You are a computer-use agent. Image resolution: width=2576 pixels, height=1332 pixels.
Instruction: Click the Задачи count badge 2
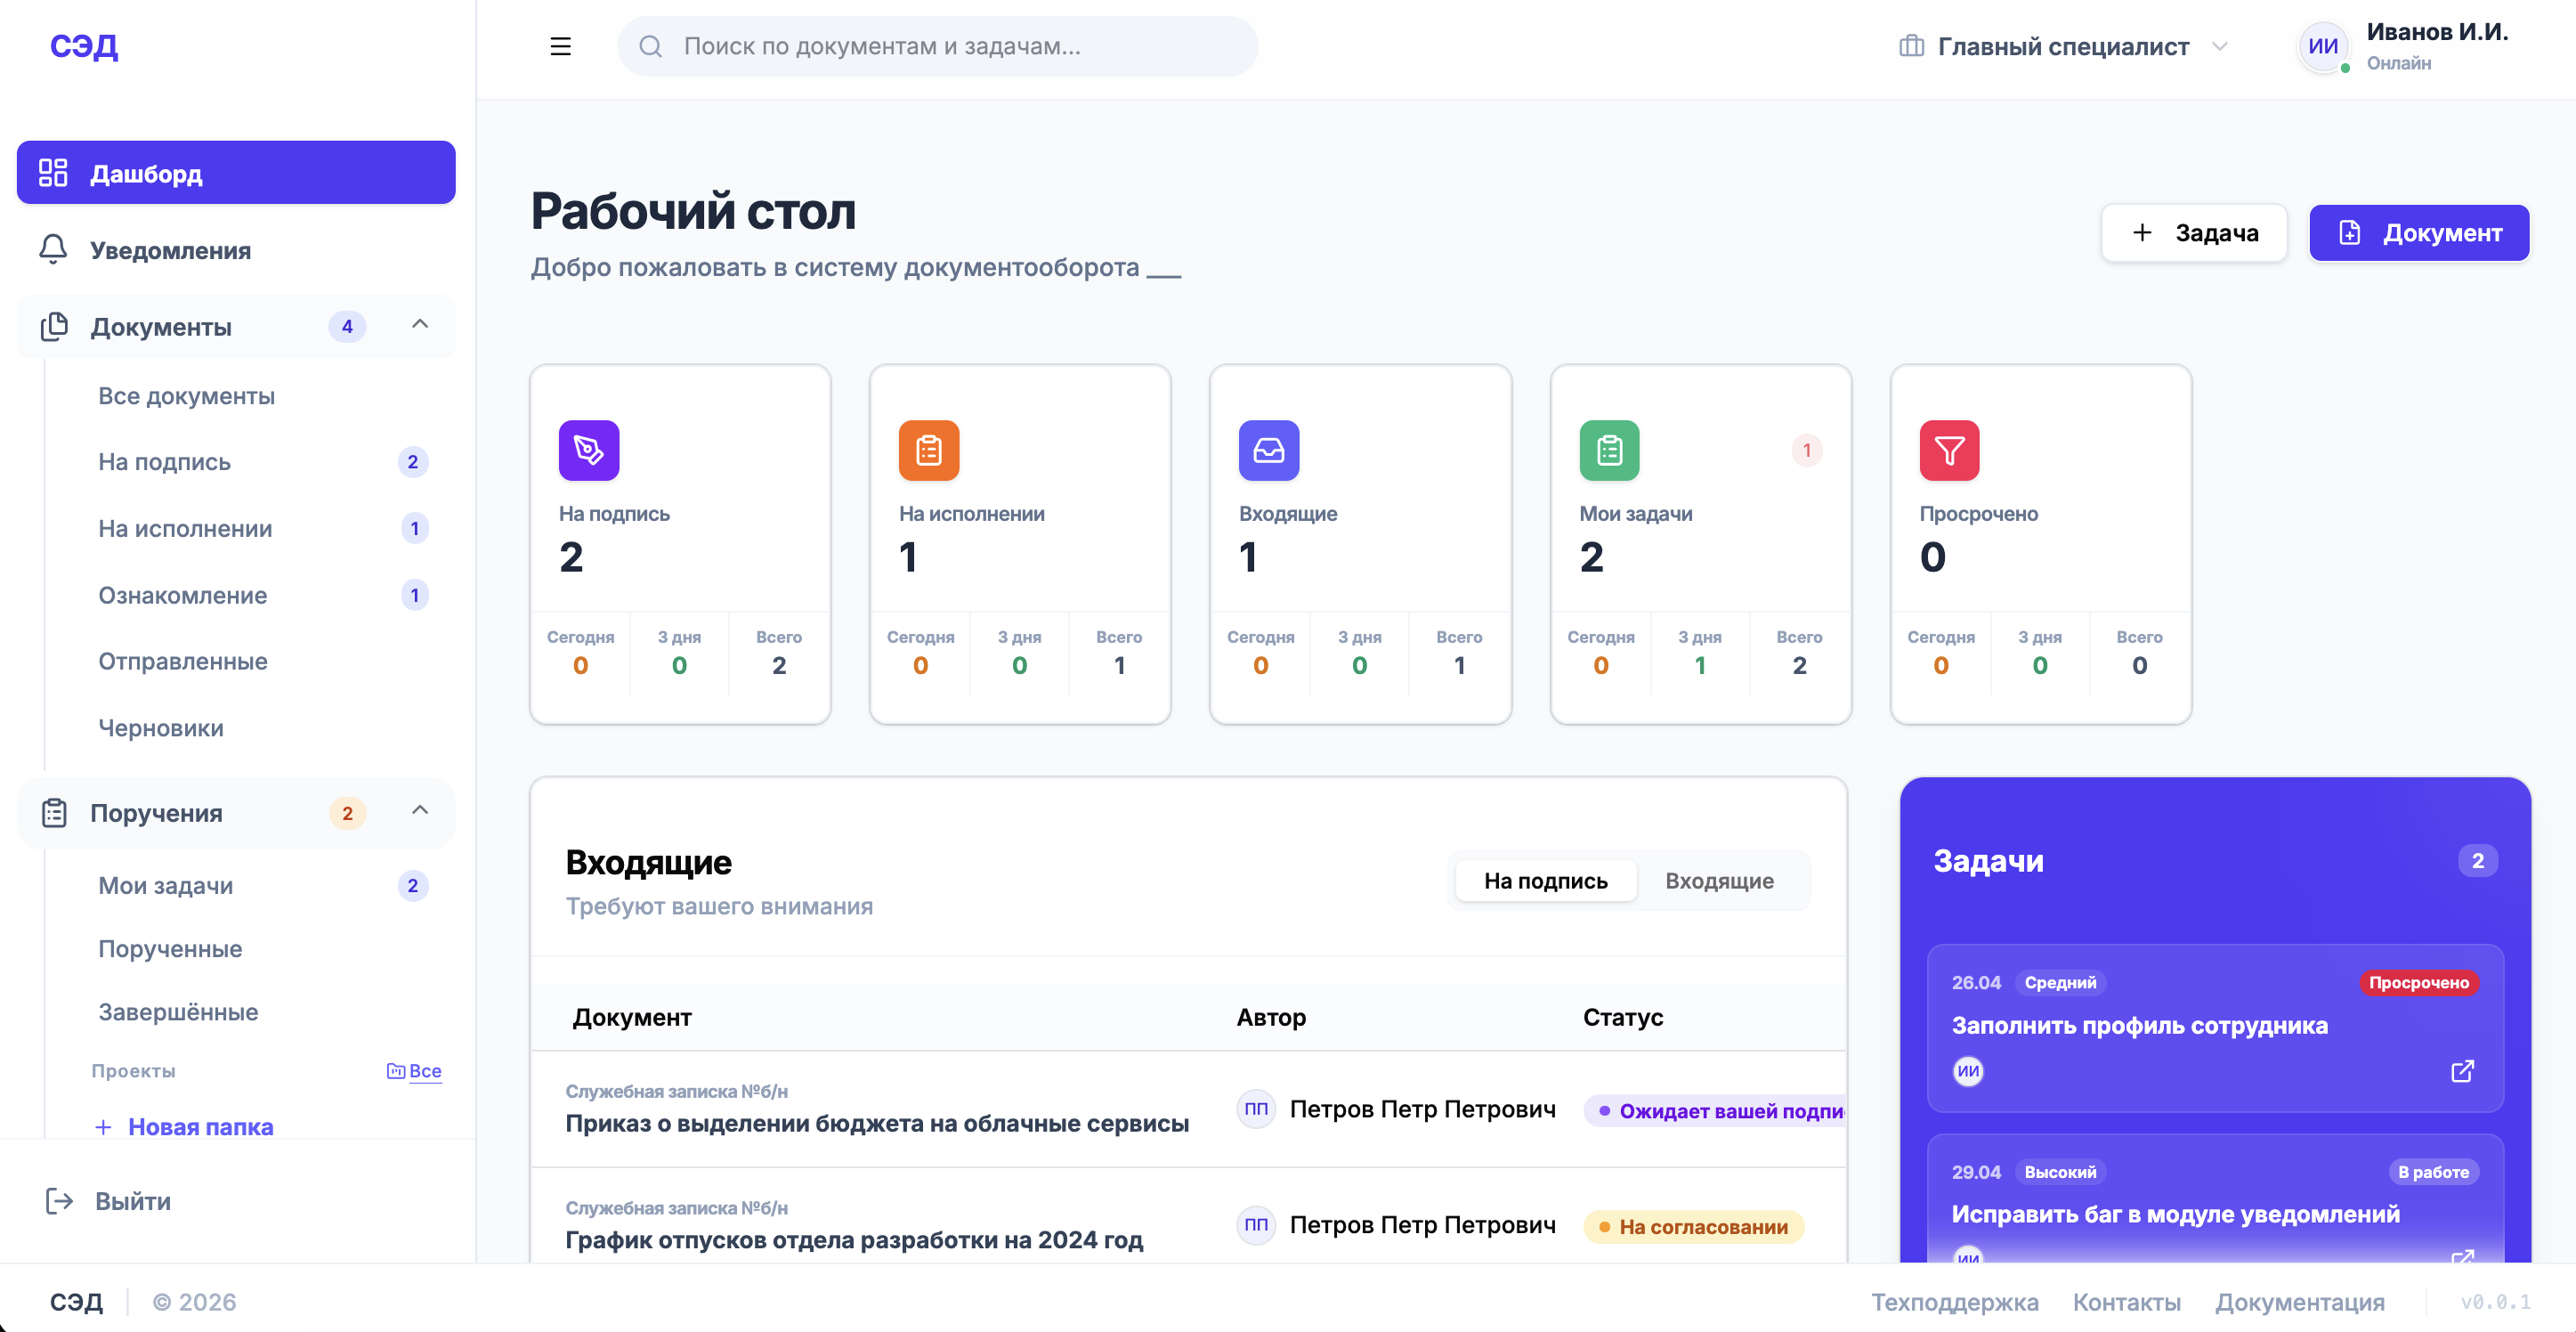point(2477,861)
